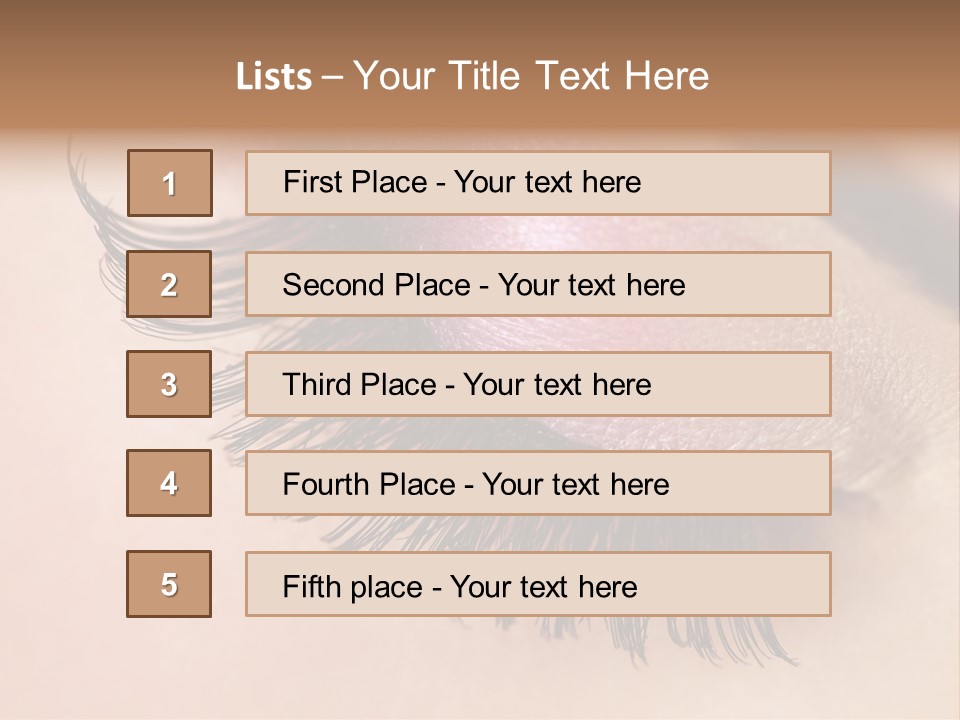Click the Fourth Place text bar
This screenshot has height=720, width=960.
(x=538, y=483)
